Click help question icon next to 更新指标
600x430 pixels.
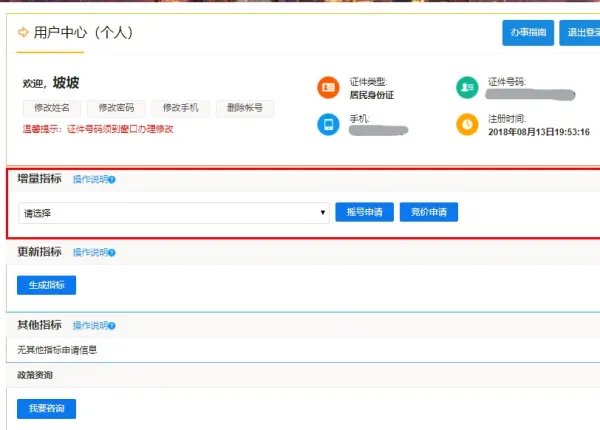111,252
